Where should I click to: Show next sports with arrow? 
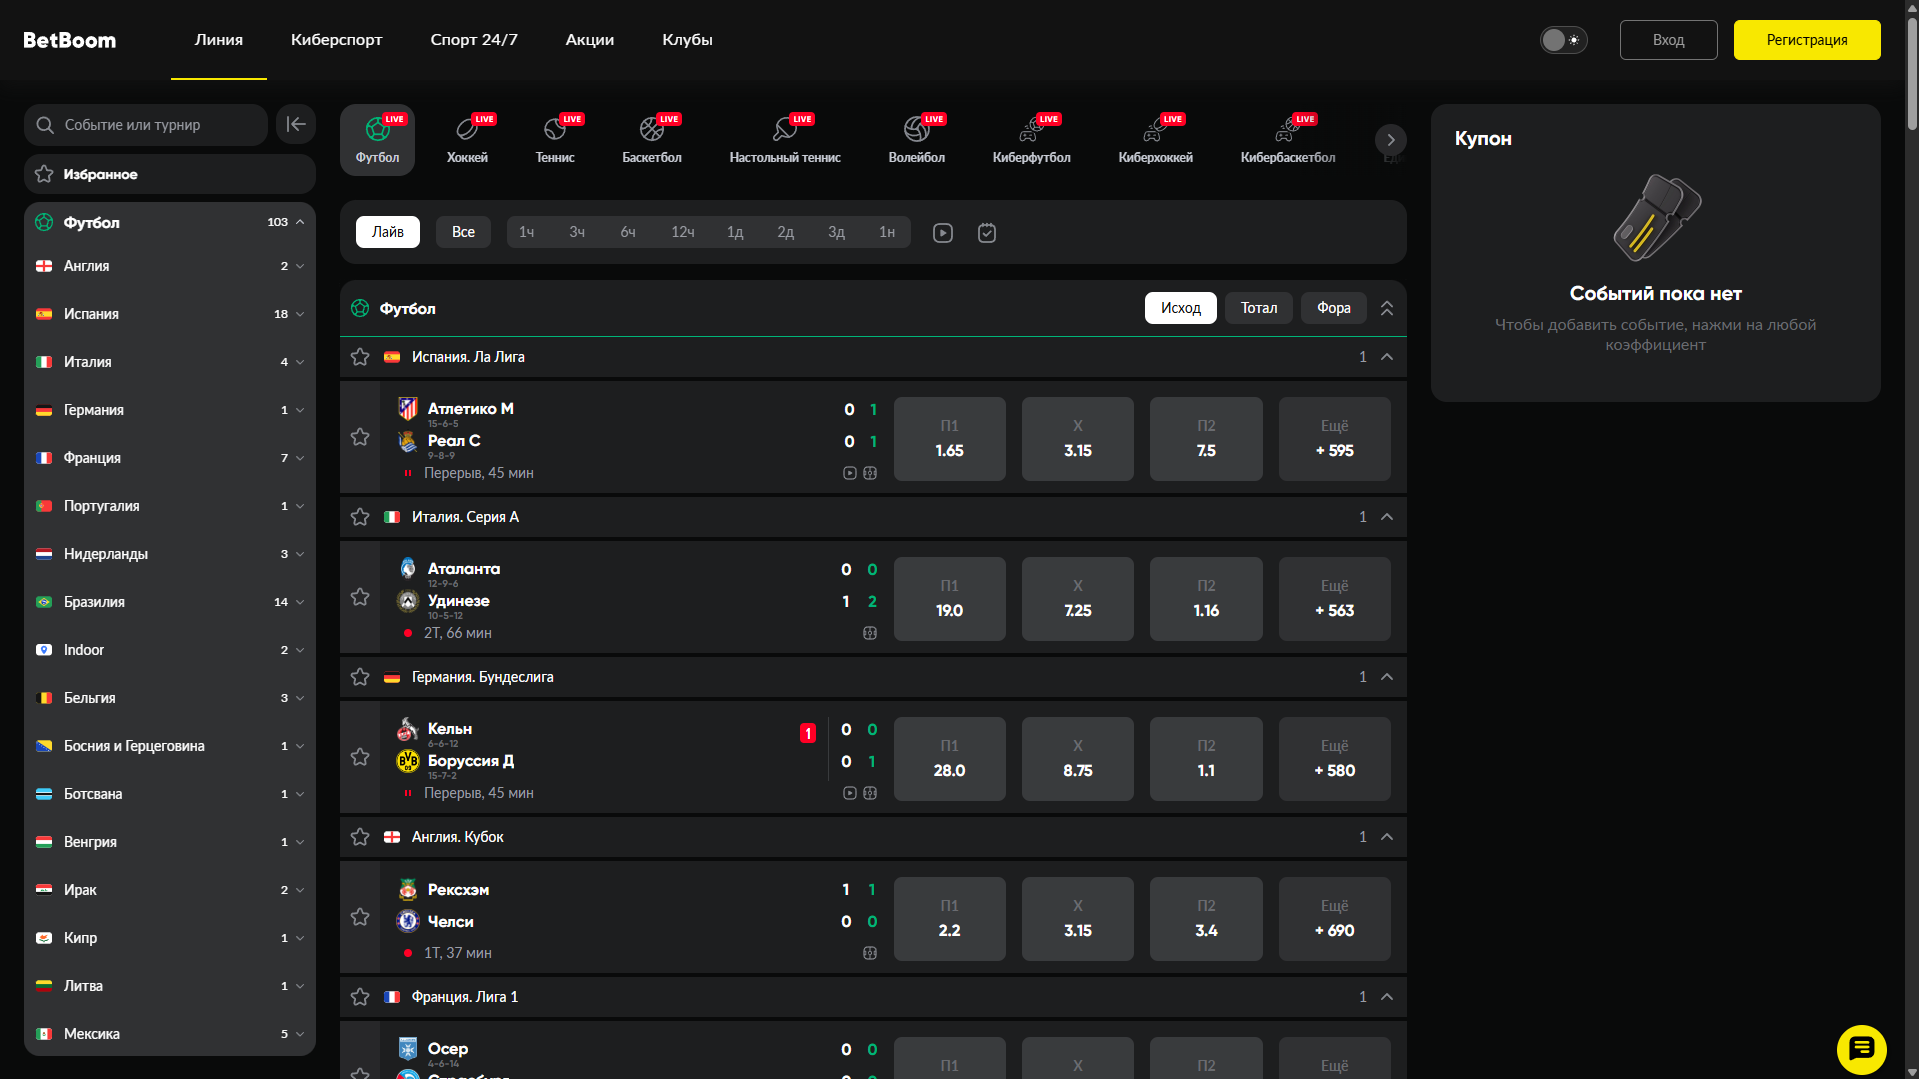(x=1390, y=140)
